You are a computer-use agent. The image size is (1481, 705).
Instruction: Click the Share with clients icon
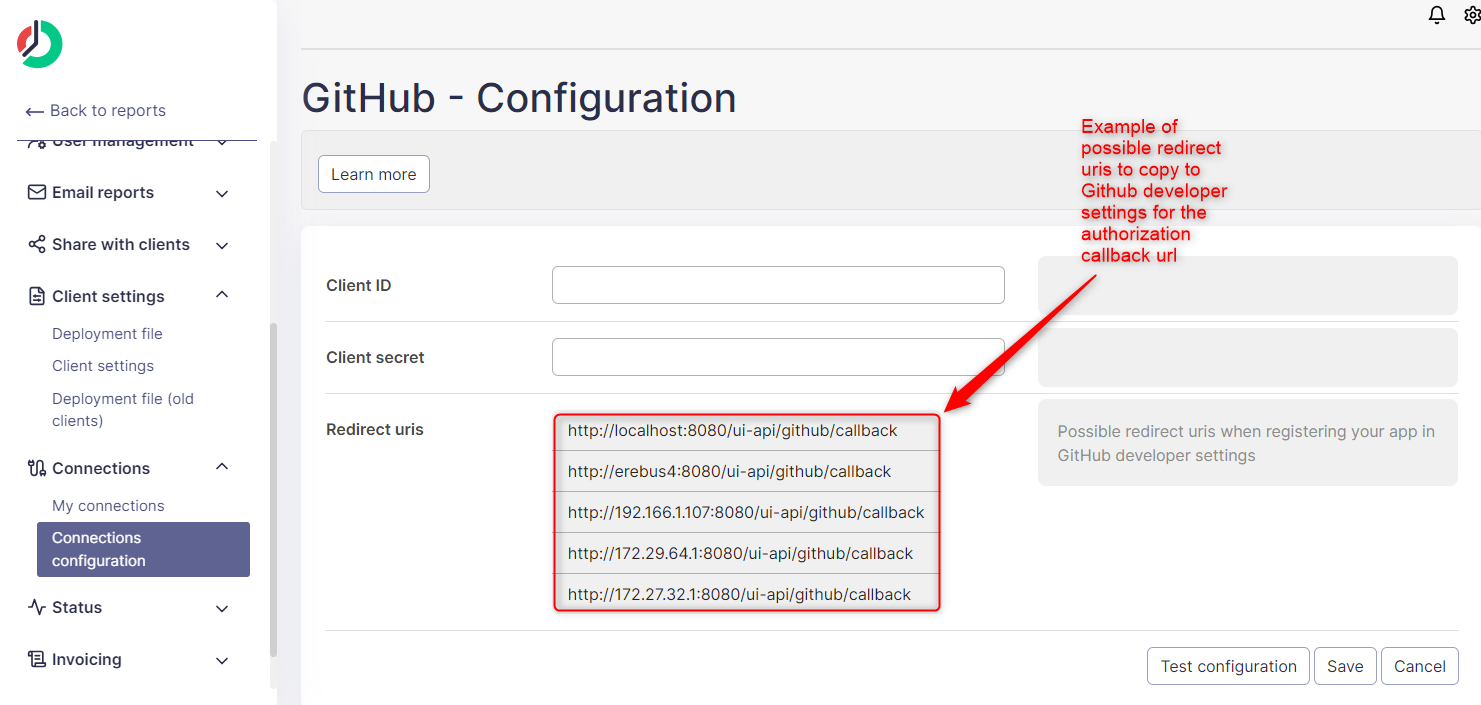coord(37,244)
